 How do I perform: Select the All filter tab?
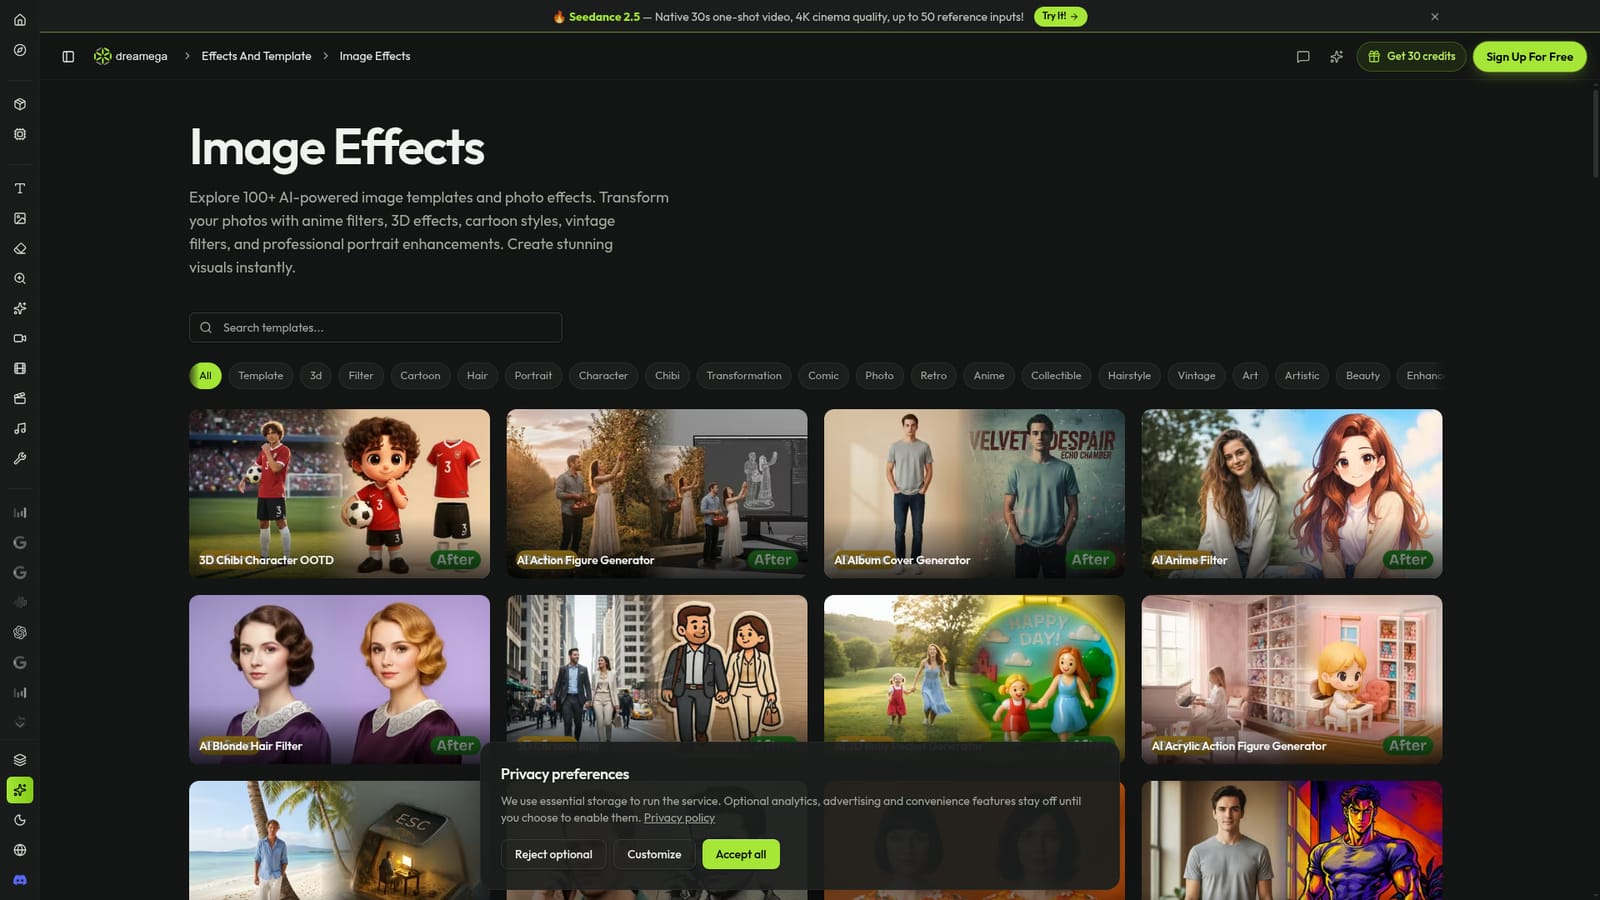205,376
